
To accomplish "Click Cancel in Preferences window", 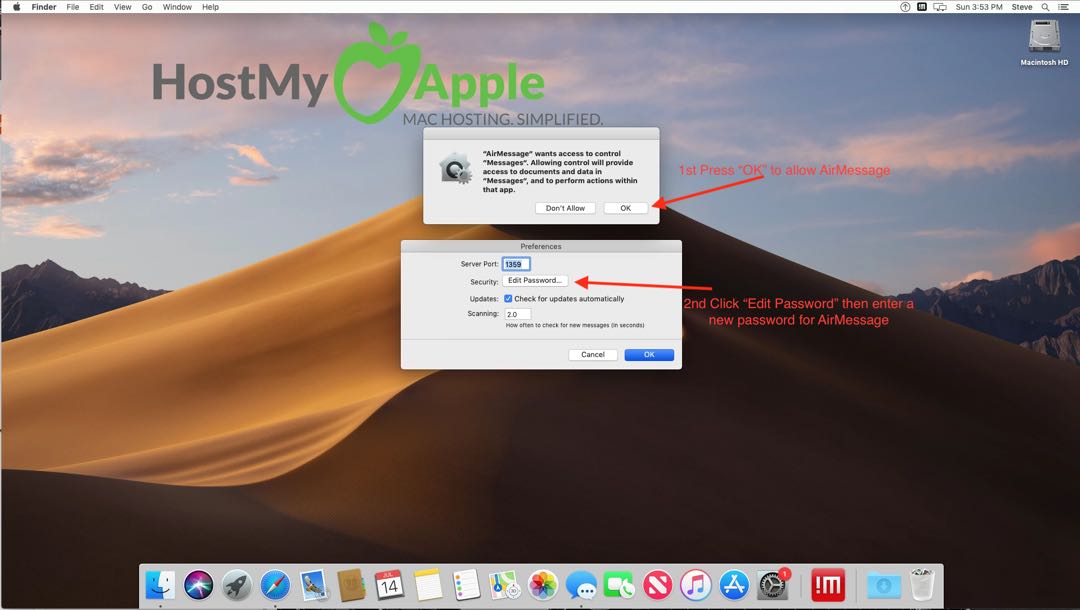I will click(592, 355).
